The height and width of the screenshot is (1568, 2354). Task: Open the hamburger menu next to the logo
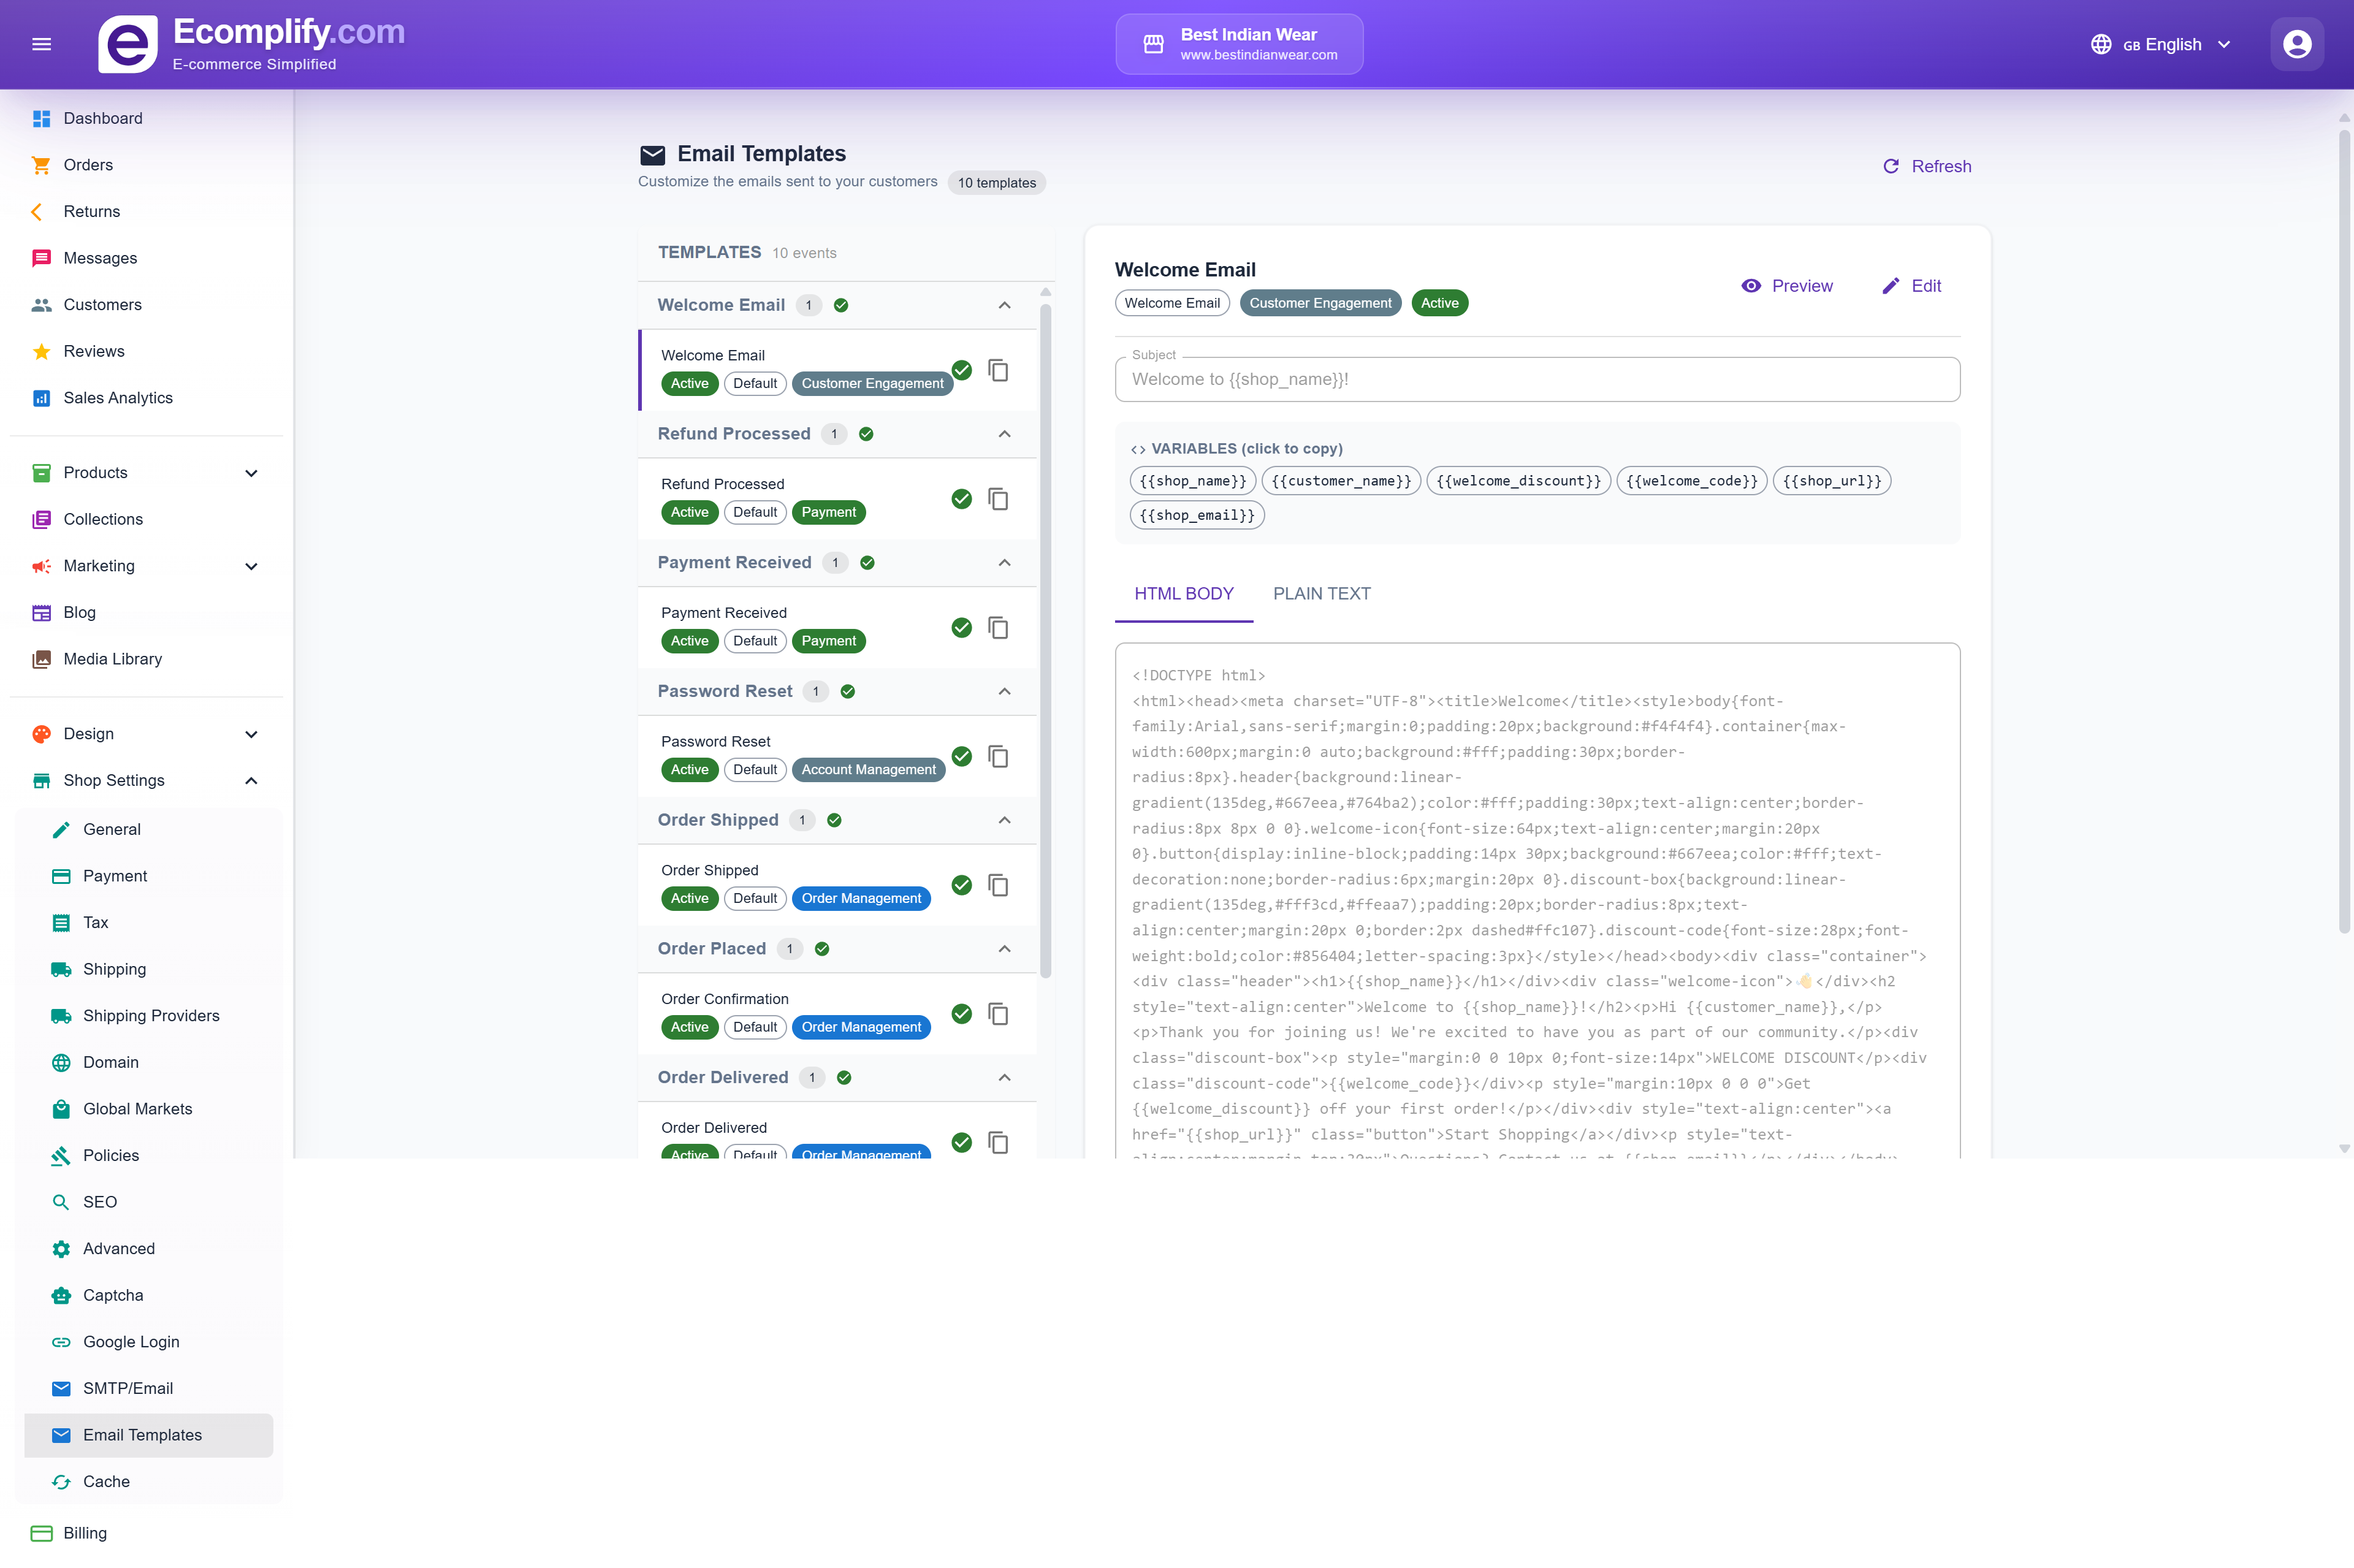point(42,43)
